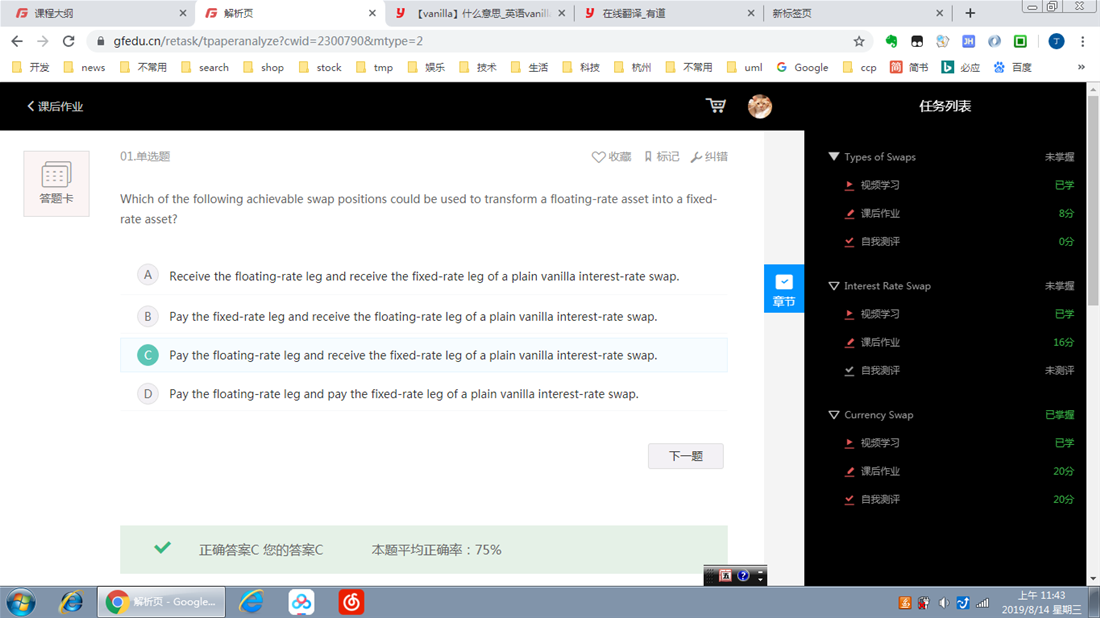The image size is (1100, 618).
Task: Switch to the 解析页 browser tab
Action: click(288, 13)
